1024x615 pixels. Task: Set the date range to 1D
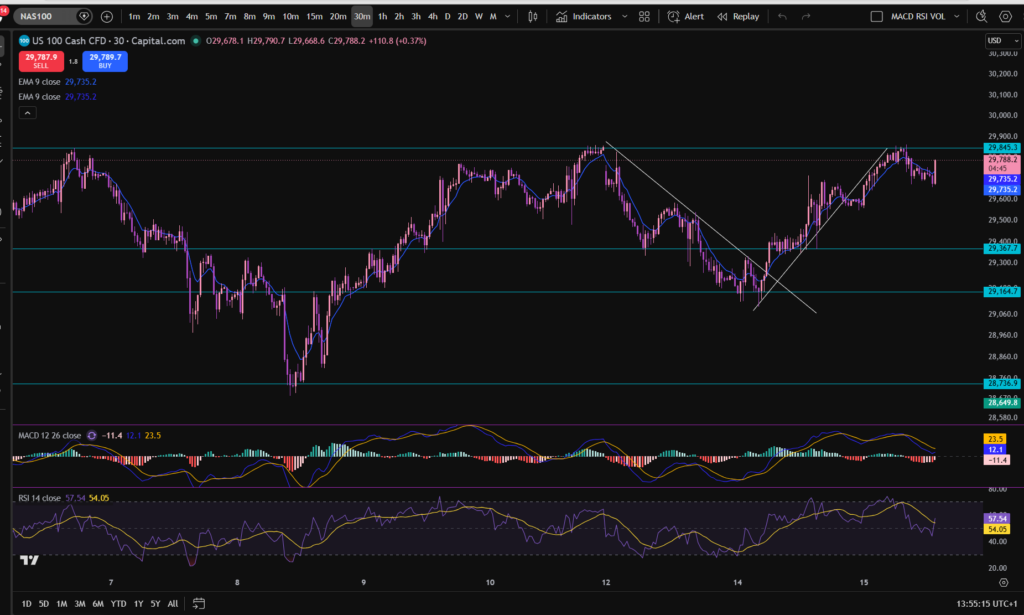pyautogui.click(x=26, y=604)
